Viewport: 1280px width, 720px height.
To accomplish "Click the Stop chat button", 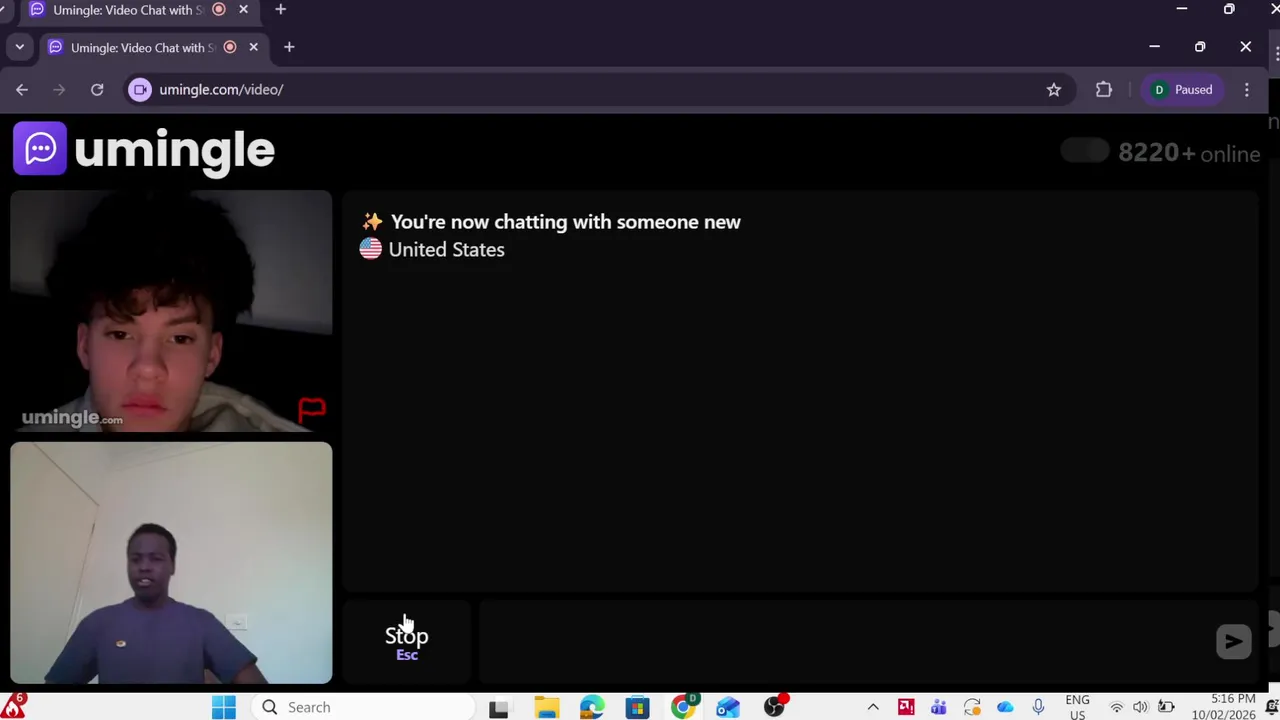I will coord(407,641).
